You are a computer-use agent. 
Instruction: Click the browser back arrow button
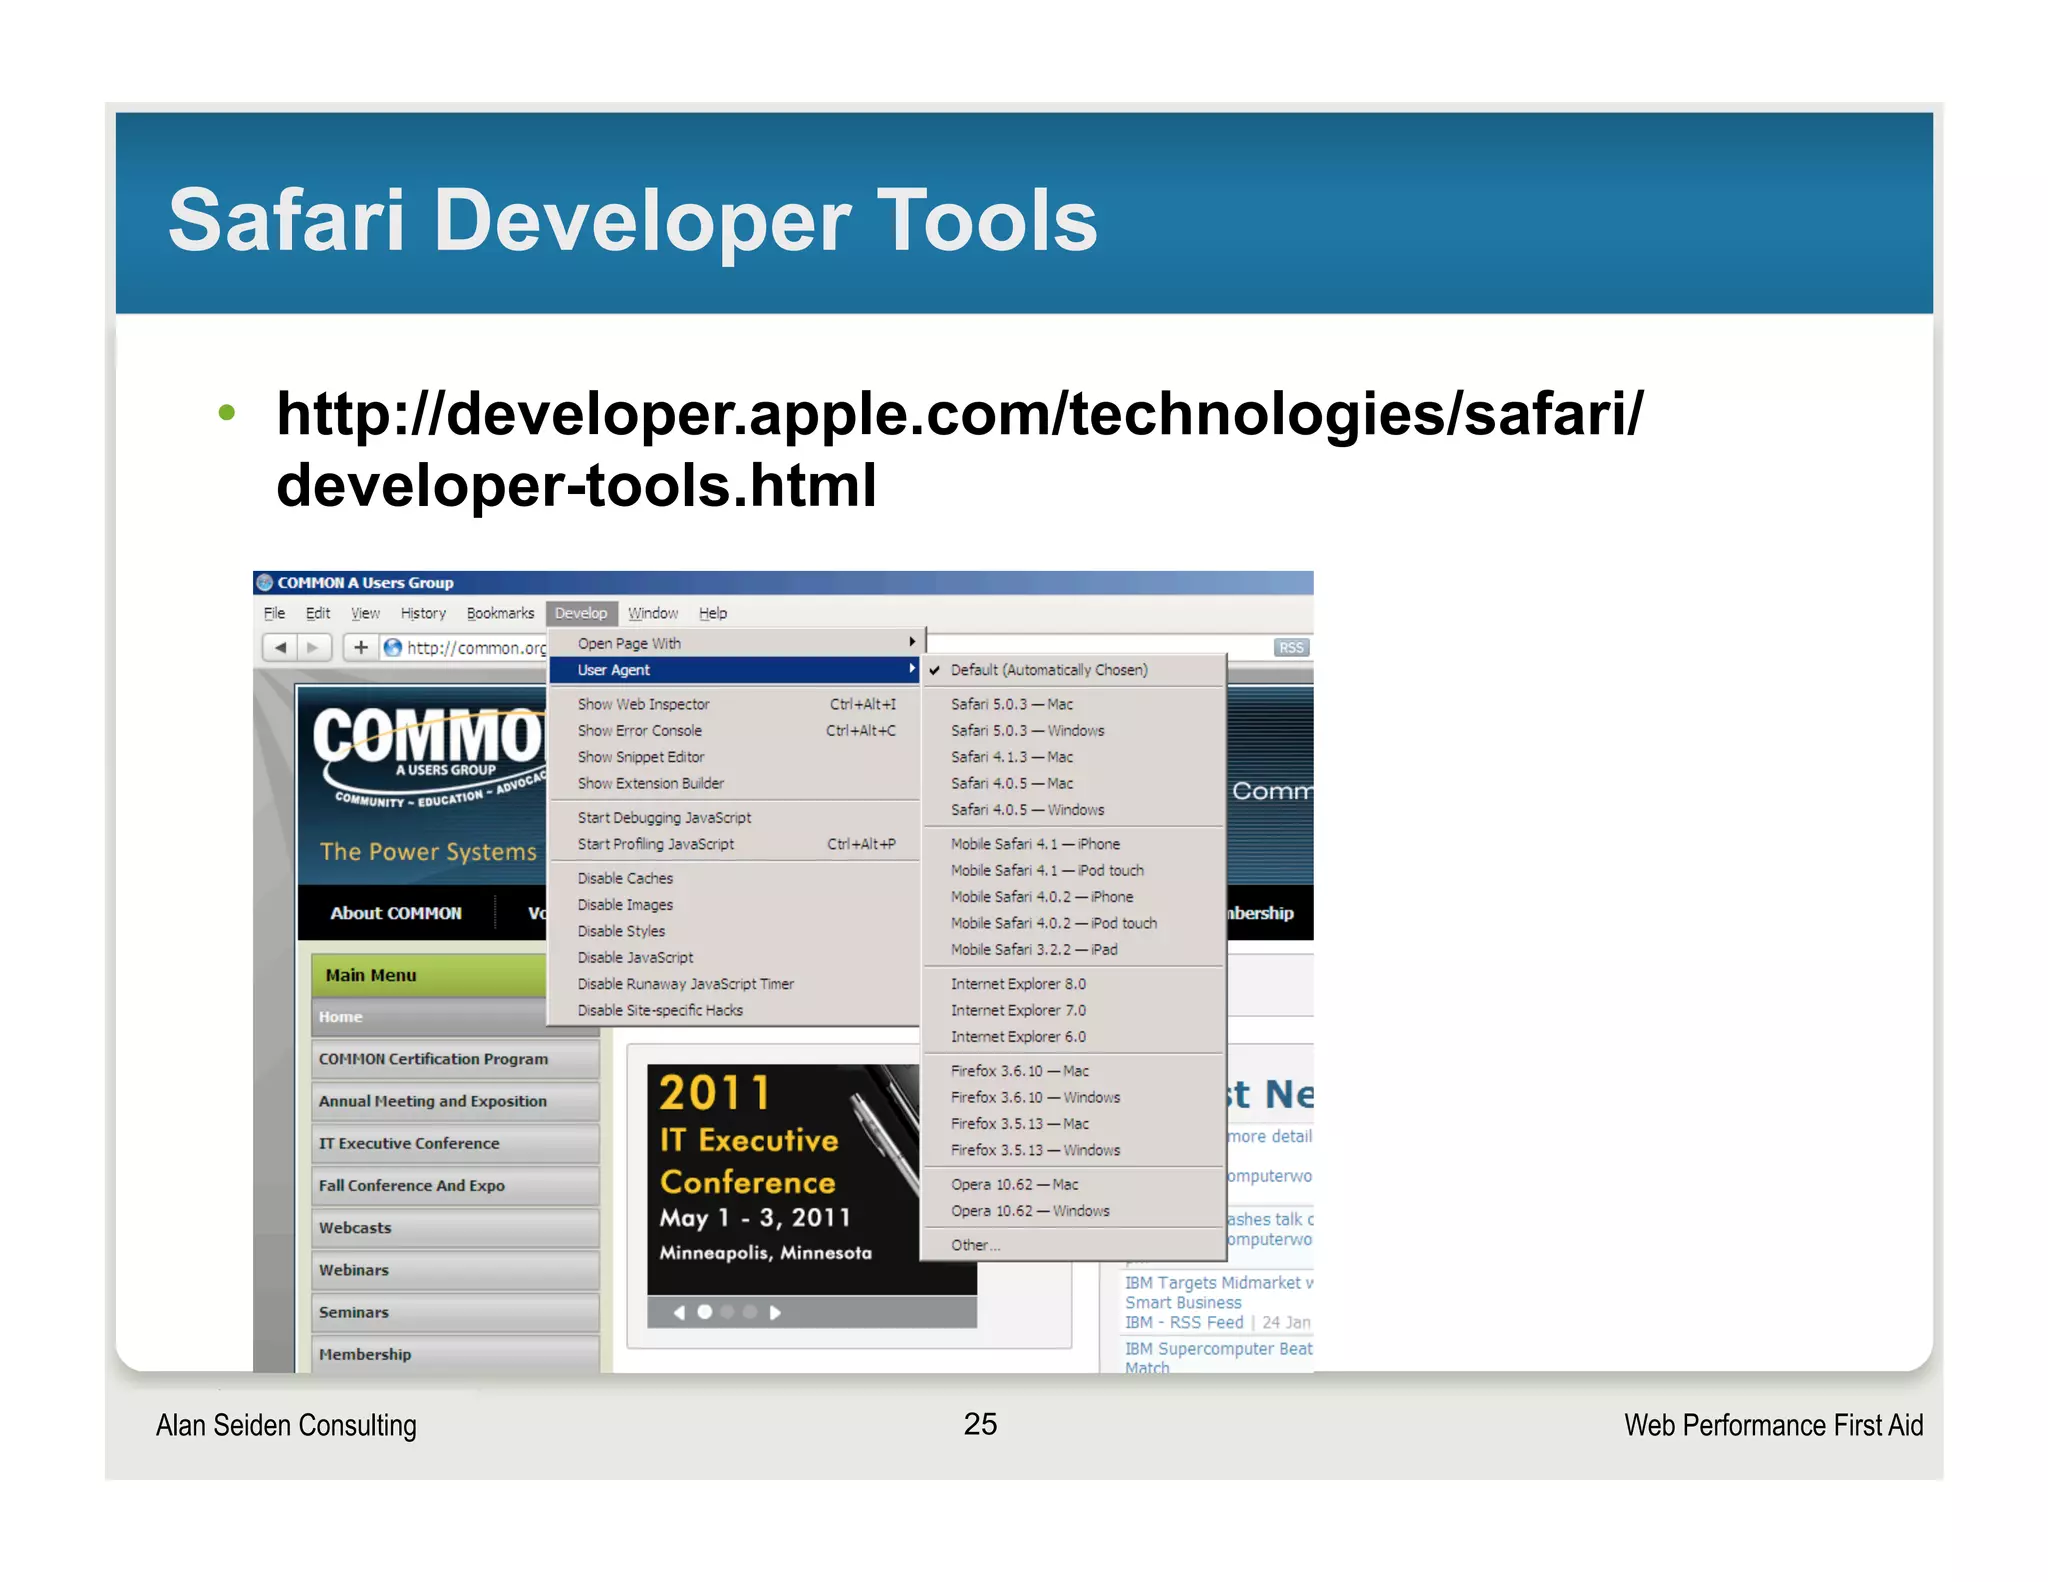point(281,647)
